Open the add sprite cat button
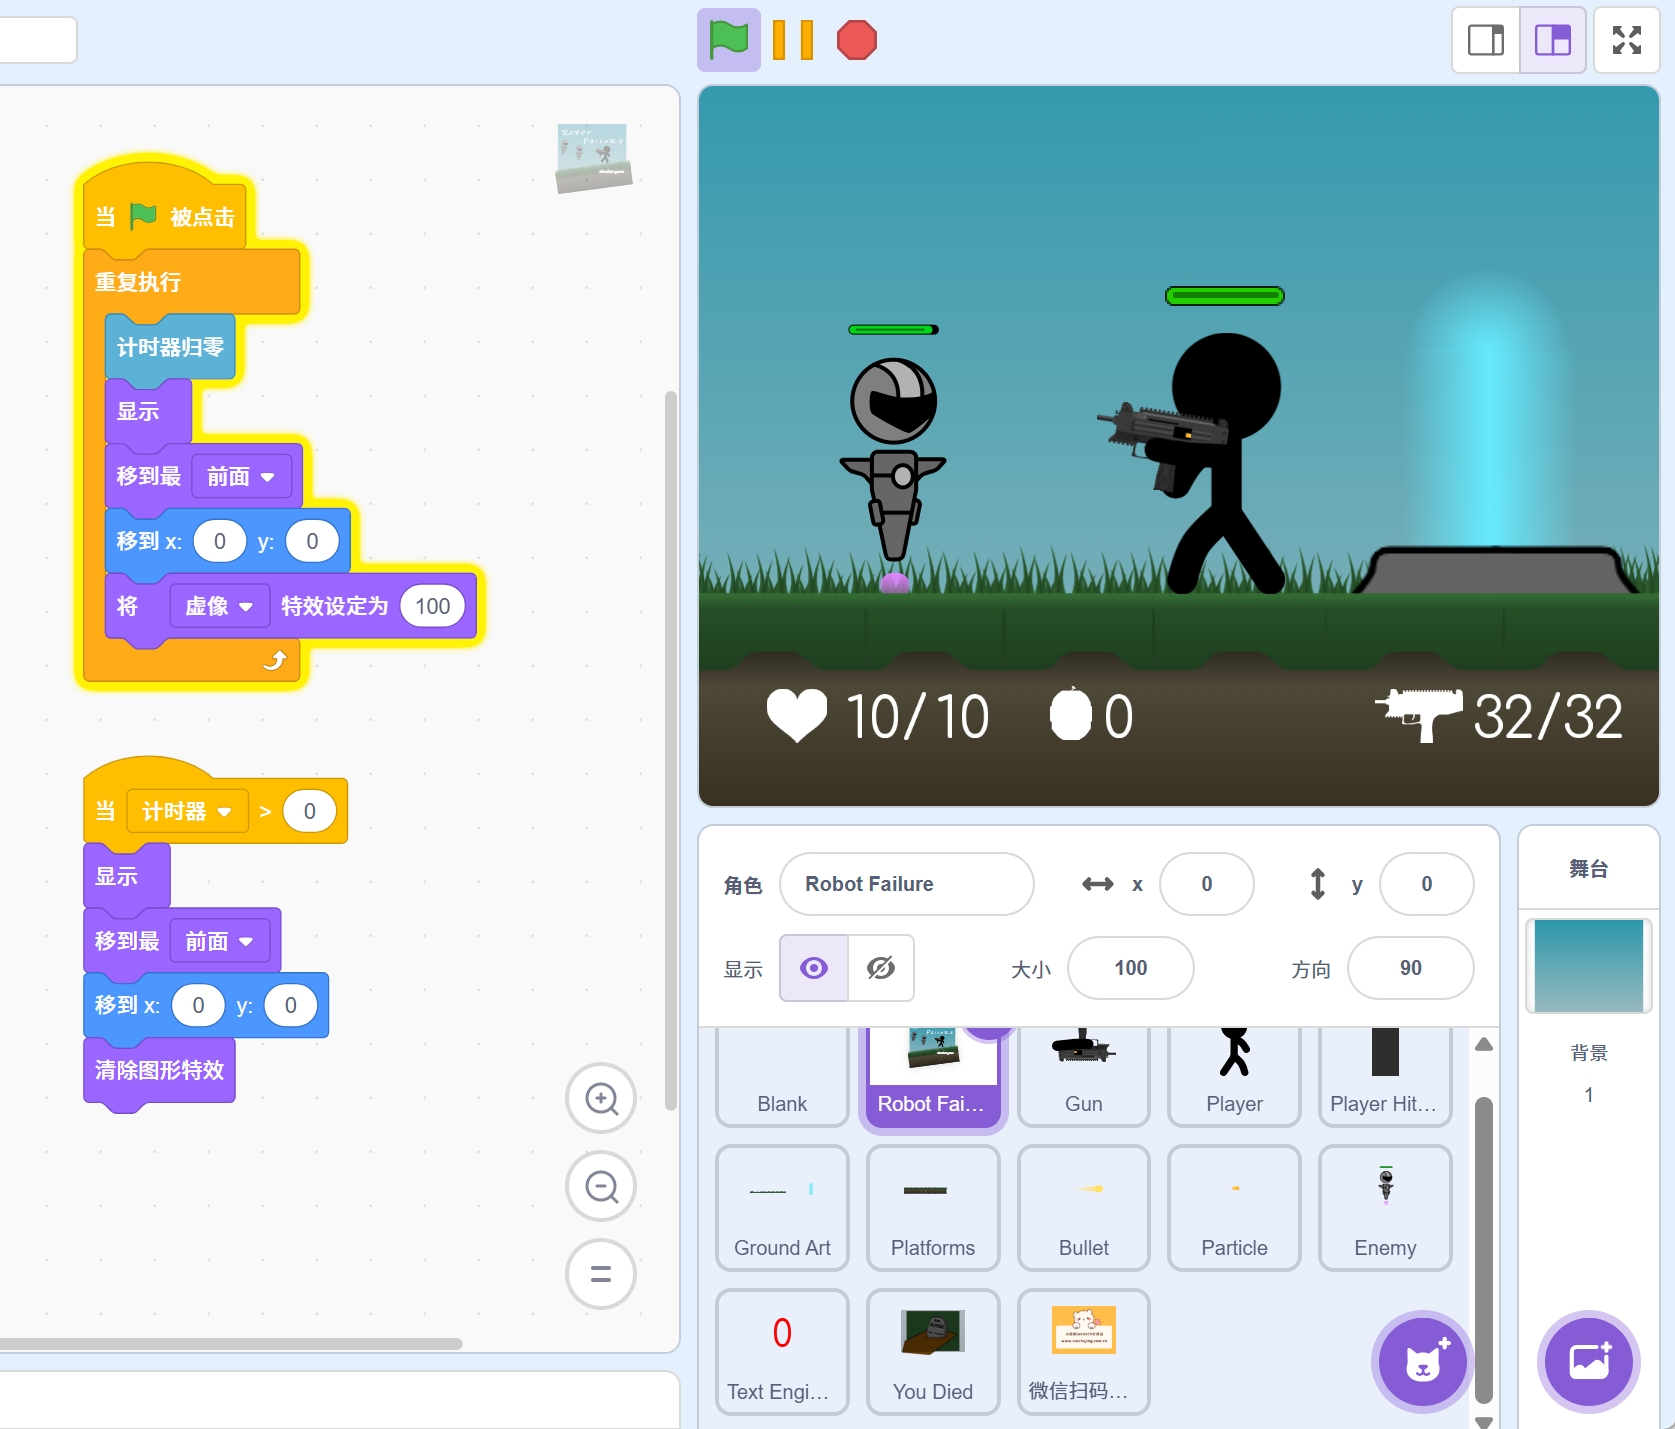This screenshot has width=1675, height=1429. point(1422,1361)
